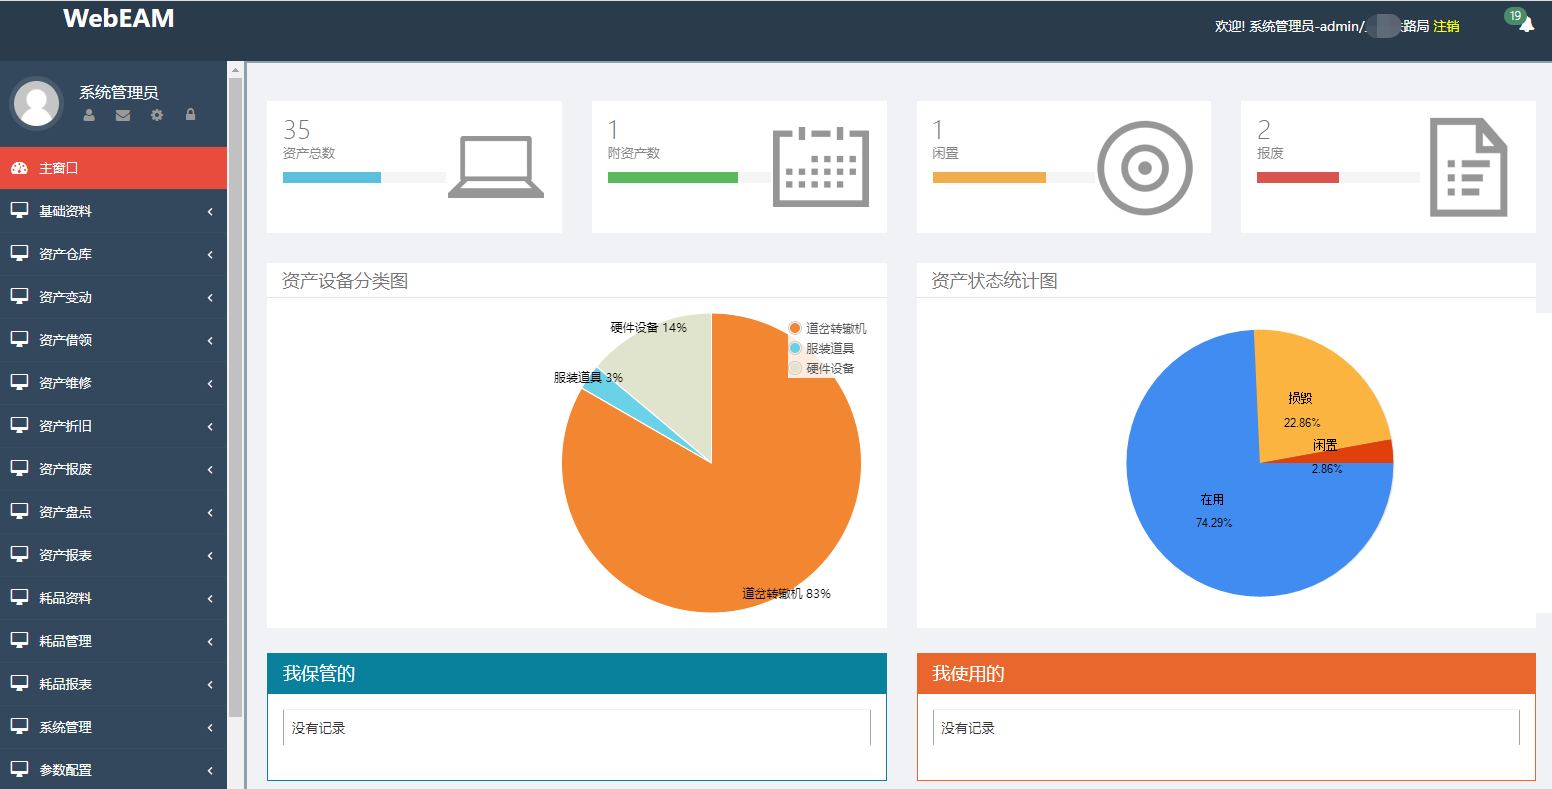The image size is (1552, 789).
Task: Click the user profile icon under 系统管理员
Action: (89, 115)
